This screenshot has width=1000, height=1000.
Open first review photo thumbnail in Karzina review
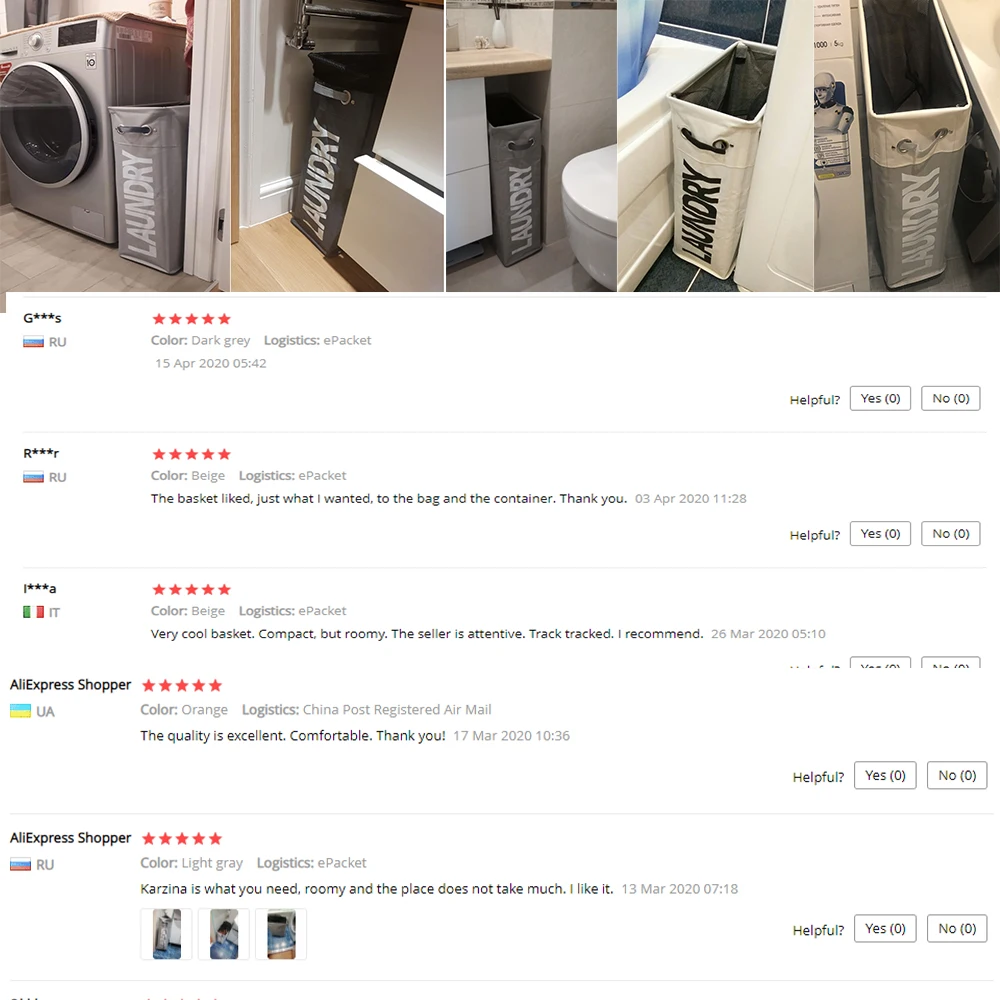click(166, 934)
